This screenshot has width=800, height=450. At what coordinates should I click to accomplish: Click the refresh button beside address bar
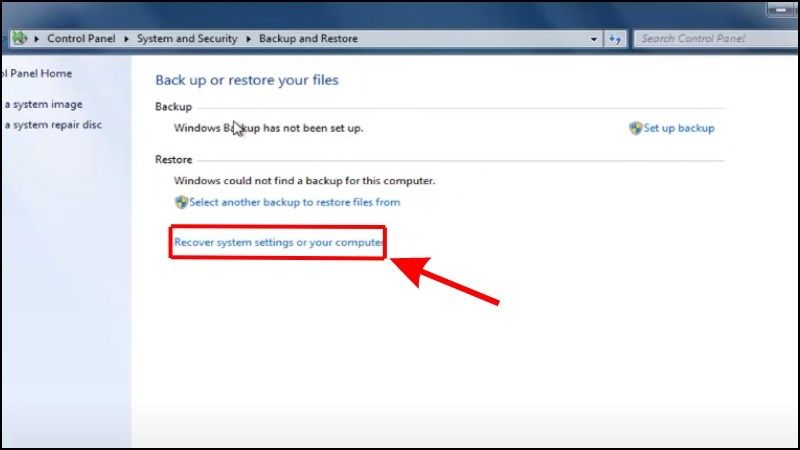(615, 39)
